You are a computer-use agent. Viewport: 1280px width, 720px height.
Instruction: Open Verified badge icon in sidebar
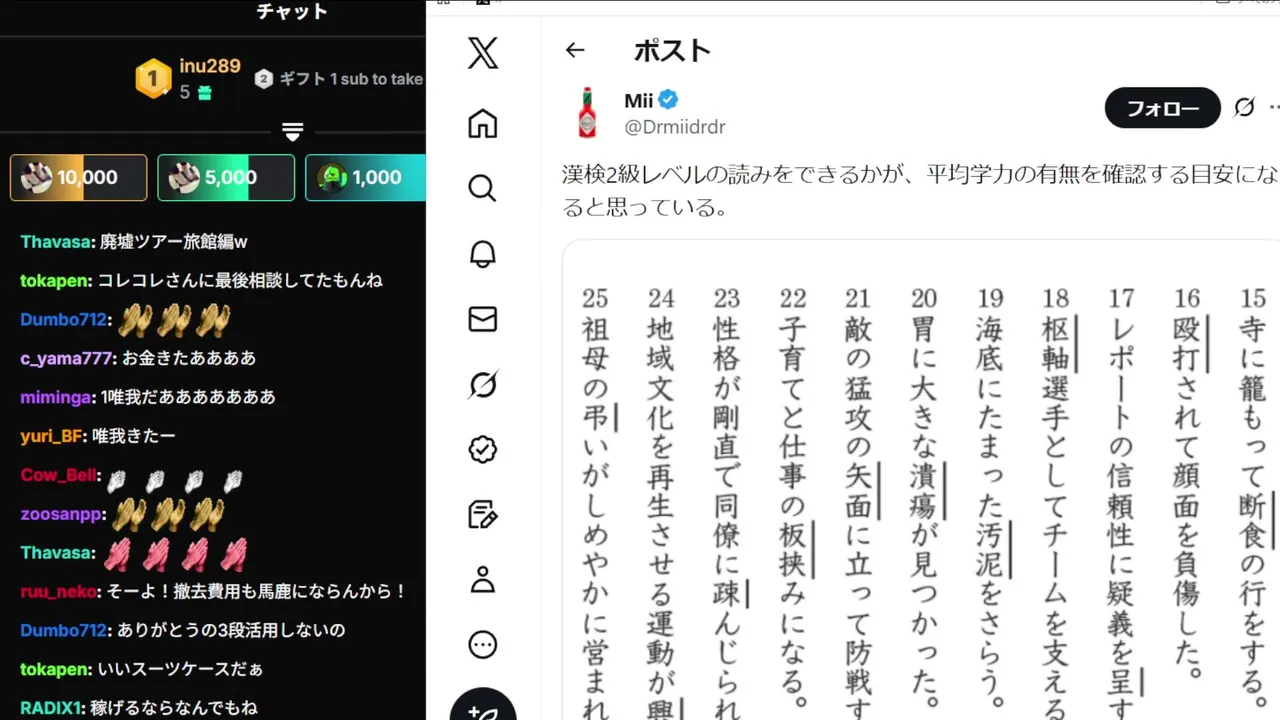pos(483,449)
